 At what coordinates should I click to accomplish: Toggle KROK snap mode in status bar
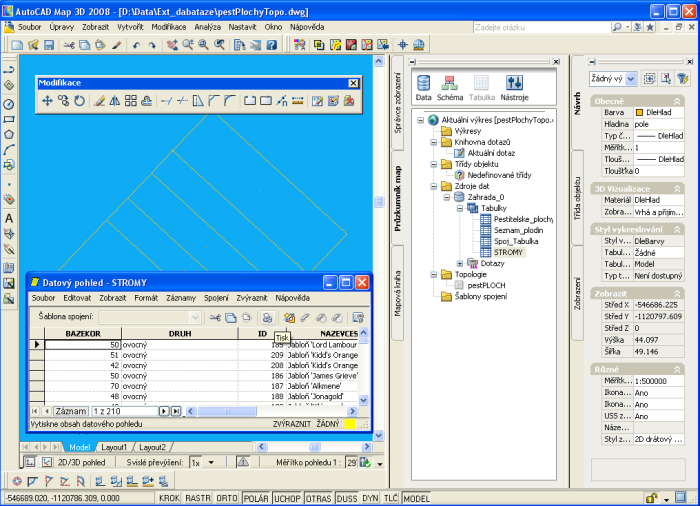[169, 498]
